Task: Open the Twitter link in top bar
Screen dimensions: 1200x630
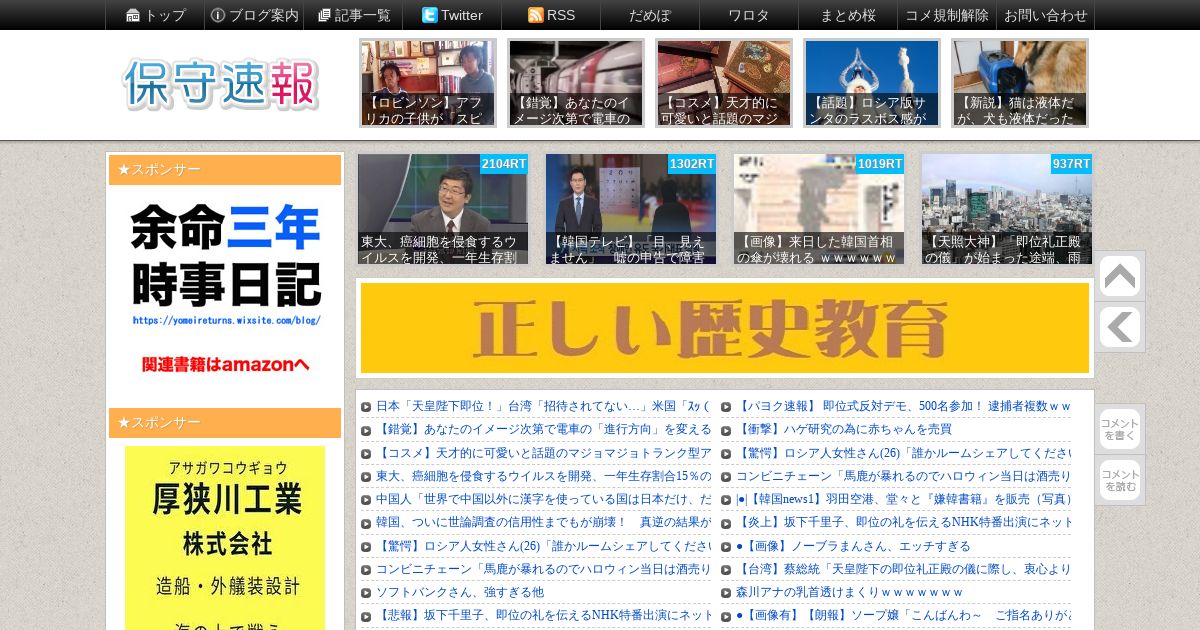Action: point(452,15)
